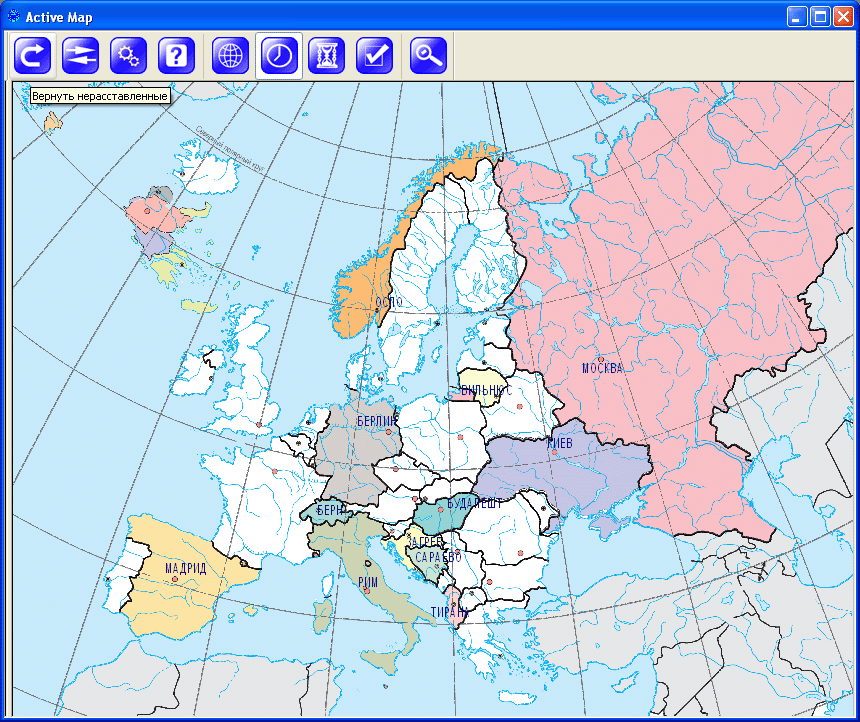Click the ОСЛО label on Norway
860x722 pixels.
coord(389,302)
